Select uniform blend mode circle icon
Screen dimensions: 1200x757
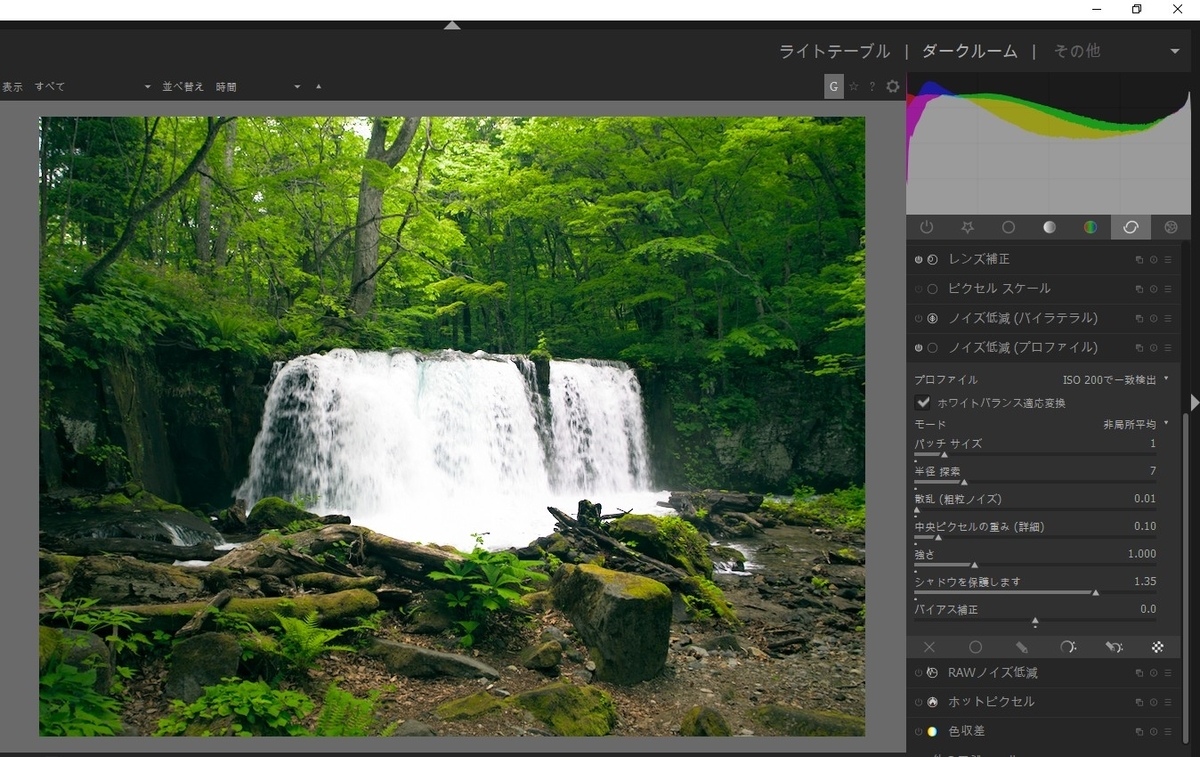pos(975,647)
